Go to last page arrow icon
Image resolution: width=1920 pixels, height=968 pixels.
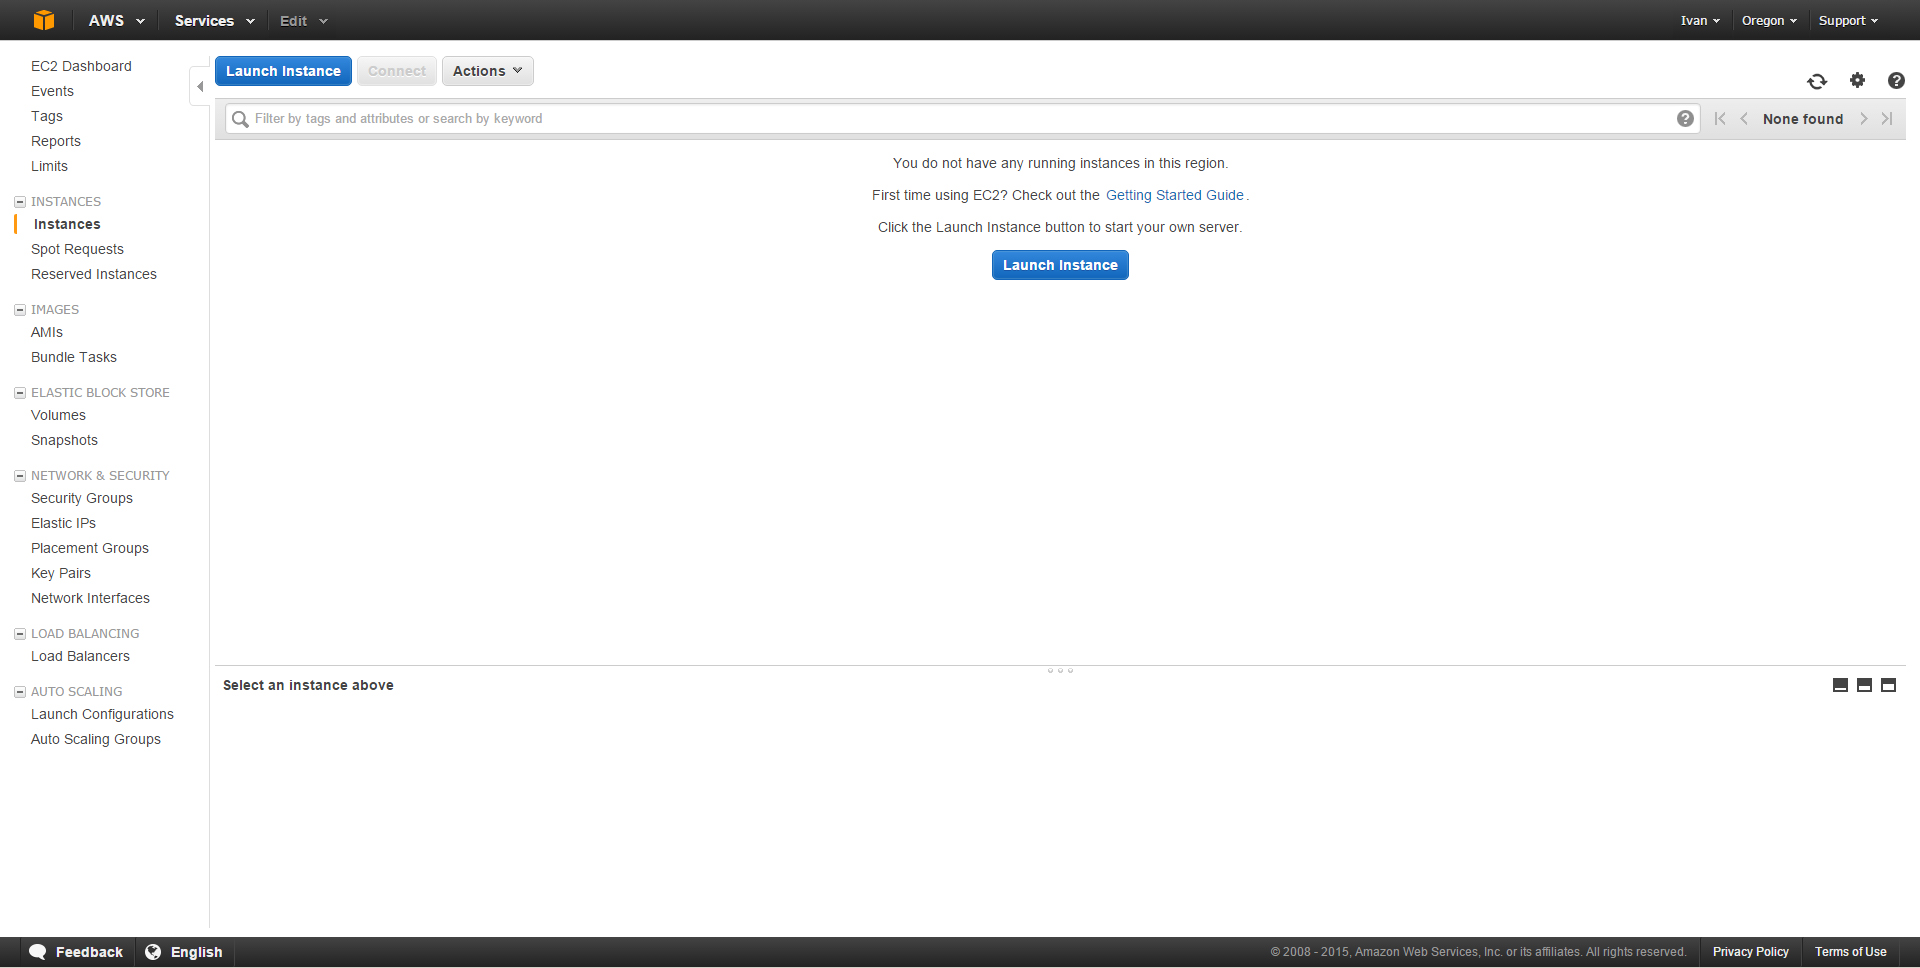point(1887,118)
